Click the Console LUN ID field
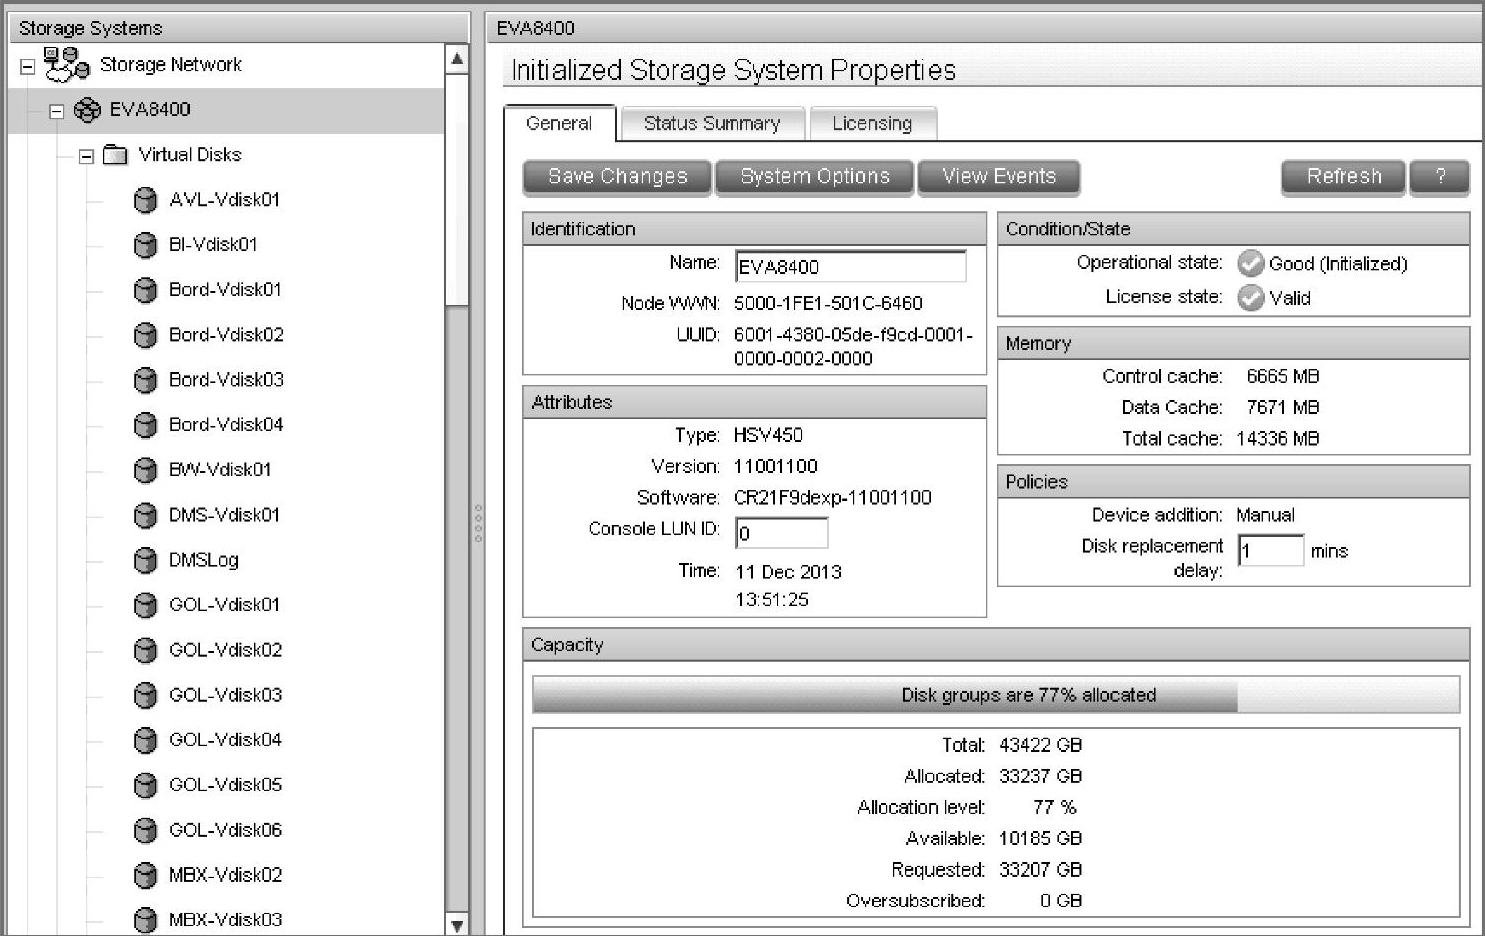This screenshot has height=936, width=1485. pyautogui.click(x=781, y=533)
